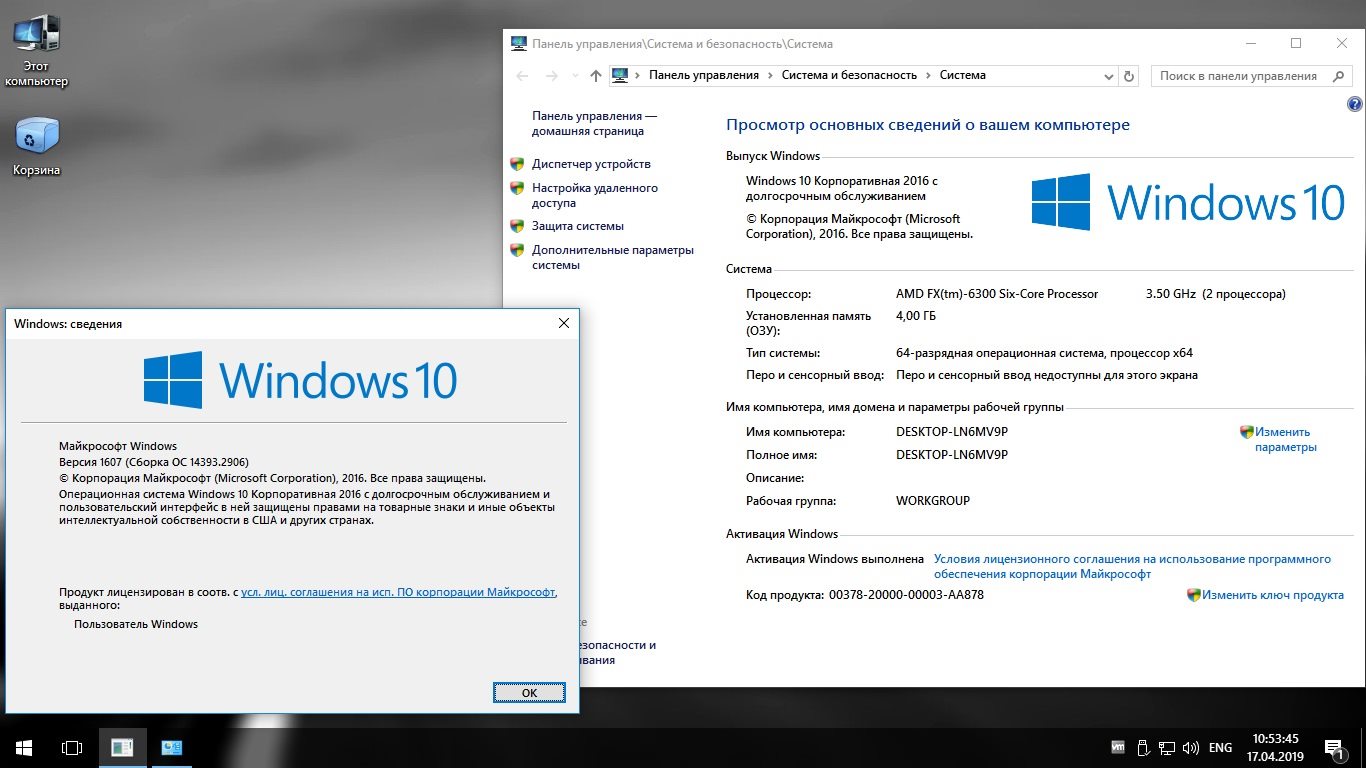Close the 'Windows: сведения' dialog
The image size is (1366, 768).
coord(563,323)
